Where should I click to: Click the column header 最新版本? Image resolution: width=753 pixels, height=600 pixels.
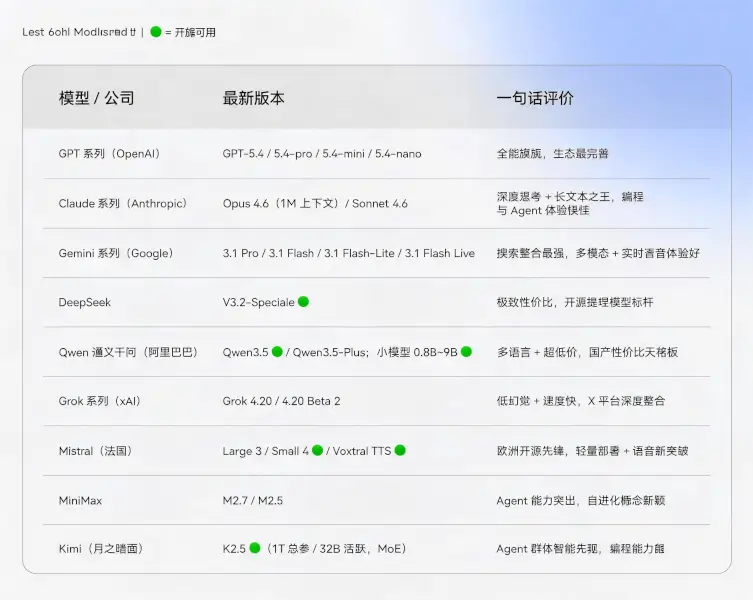pos(254,98)
